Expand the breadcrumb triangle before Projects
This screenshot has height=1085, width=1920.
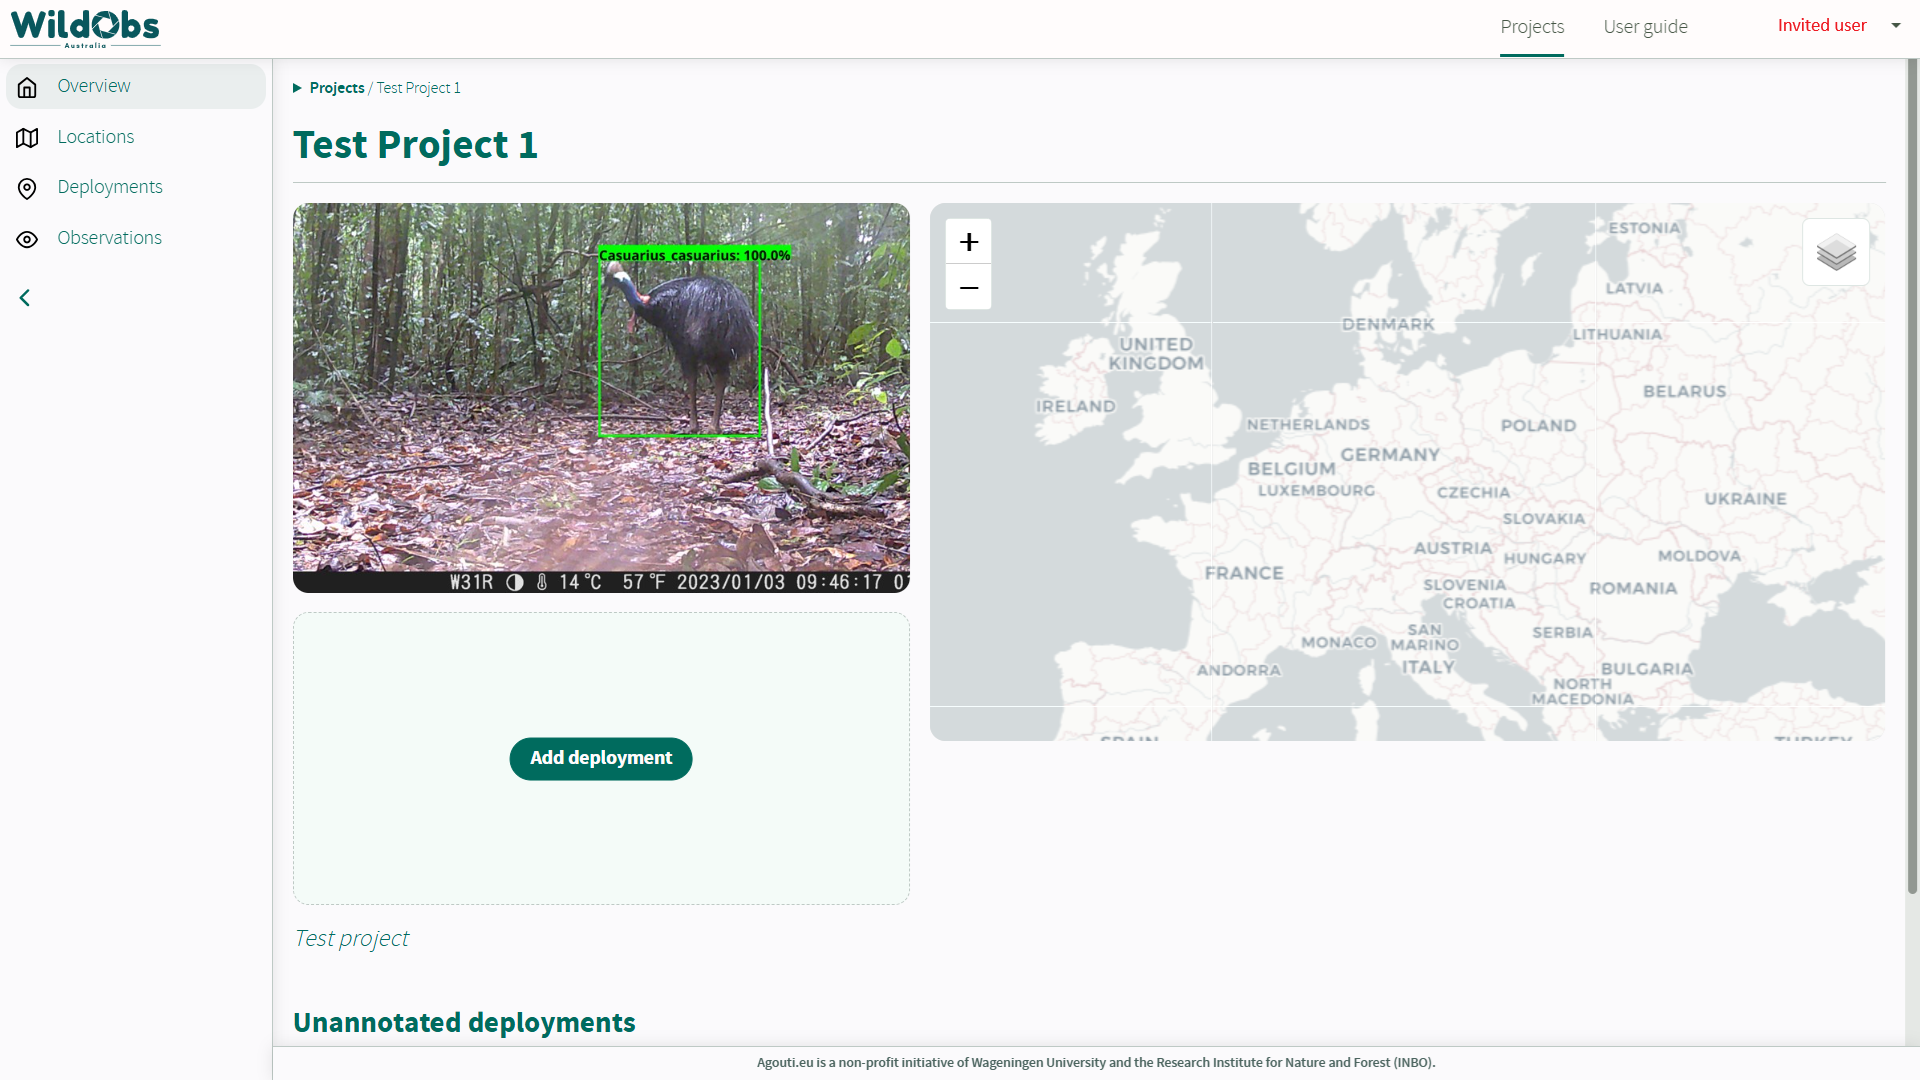(x=297, y=88)
